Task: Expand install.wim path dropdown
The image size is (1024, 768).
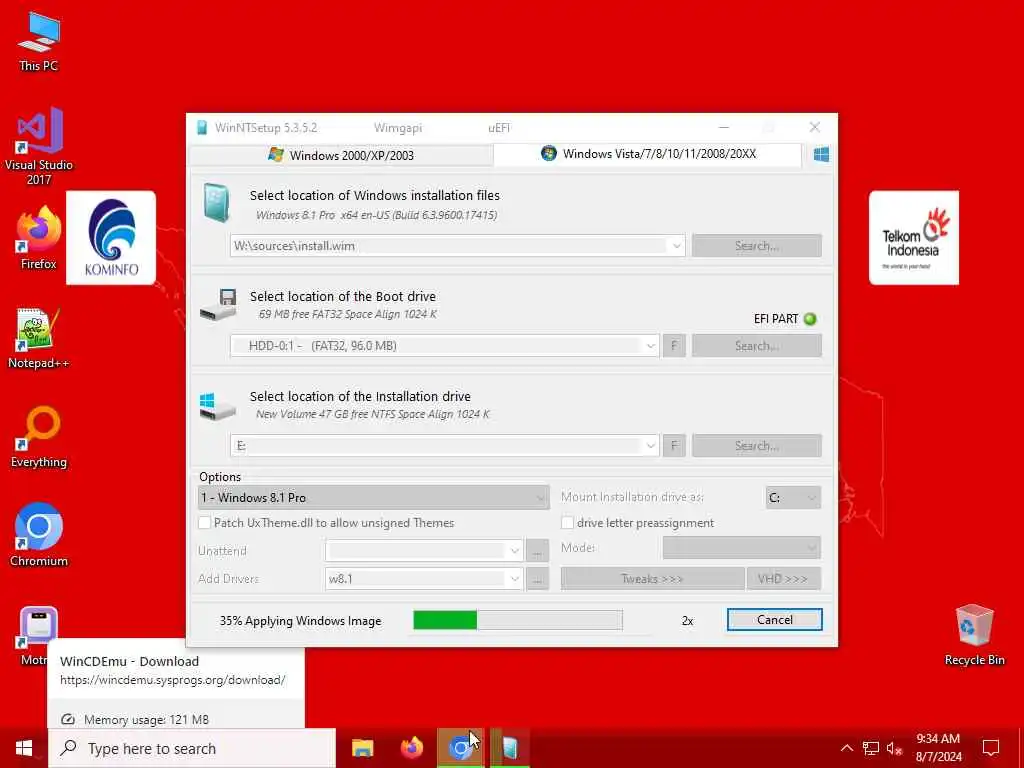Action: pos(677,246)
